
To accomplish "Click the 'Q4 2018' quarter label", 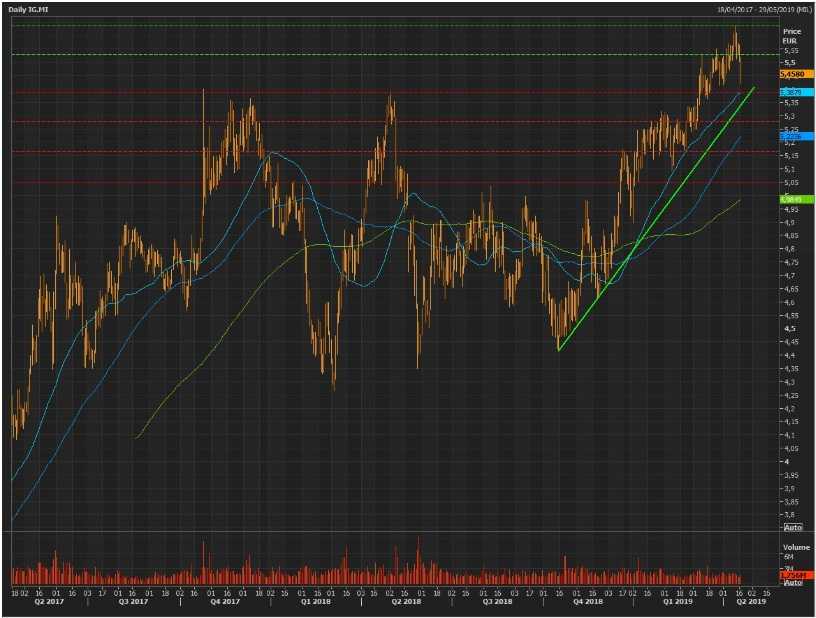I will click(x=588, y=602).
